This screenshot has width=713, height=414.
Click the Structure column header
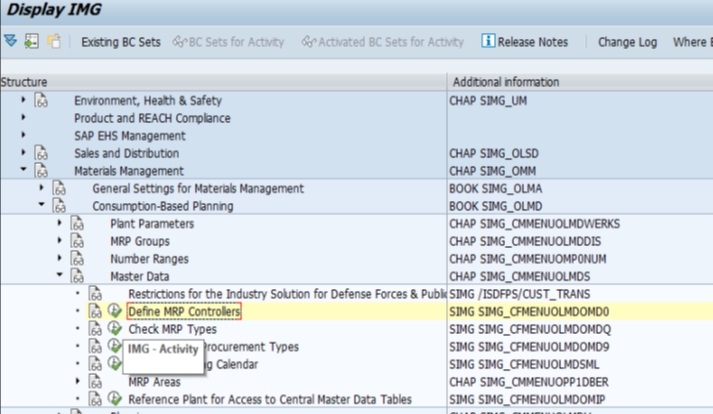[223, 82]
